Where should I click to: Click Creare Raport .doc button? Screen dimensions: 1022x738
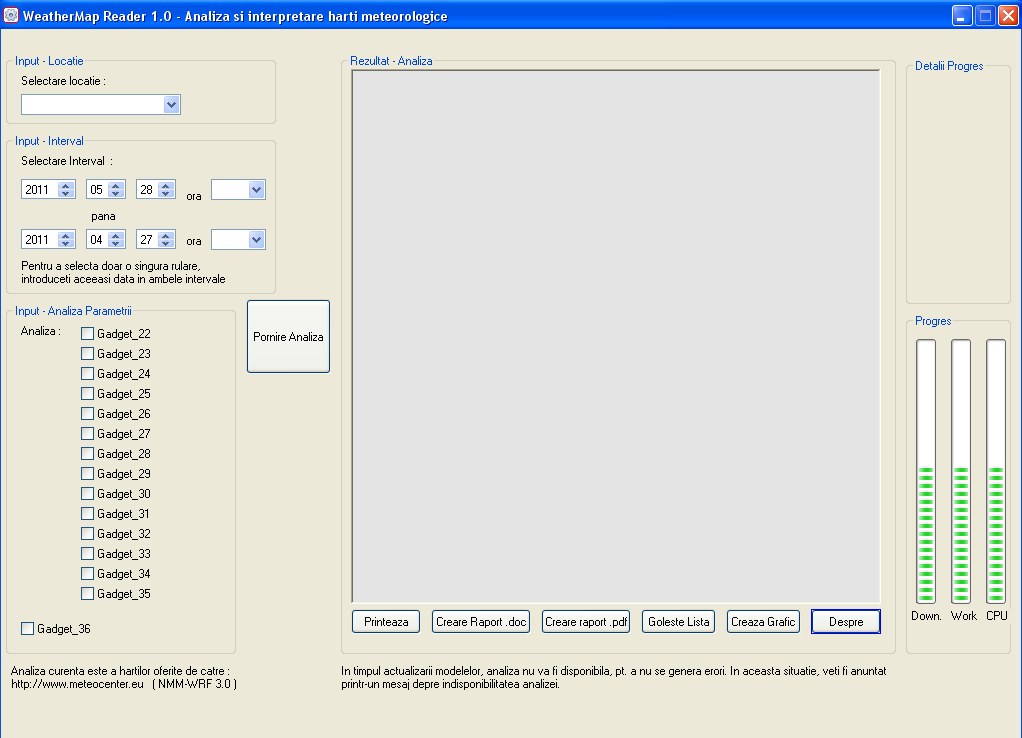480,621
